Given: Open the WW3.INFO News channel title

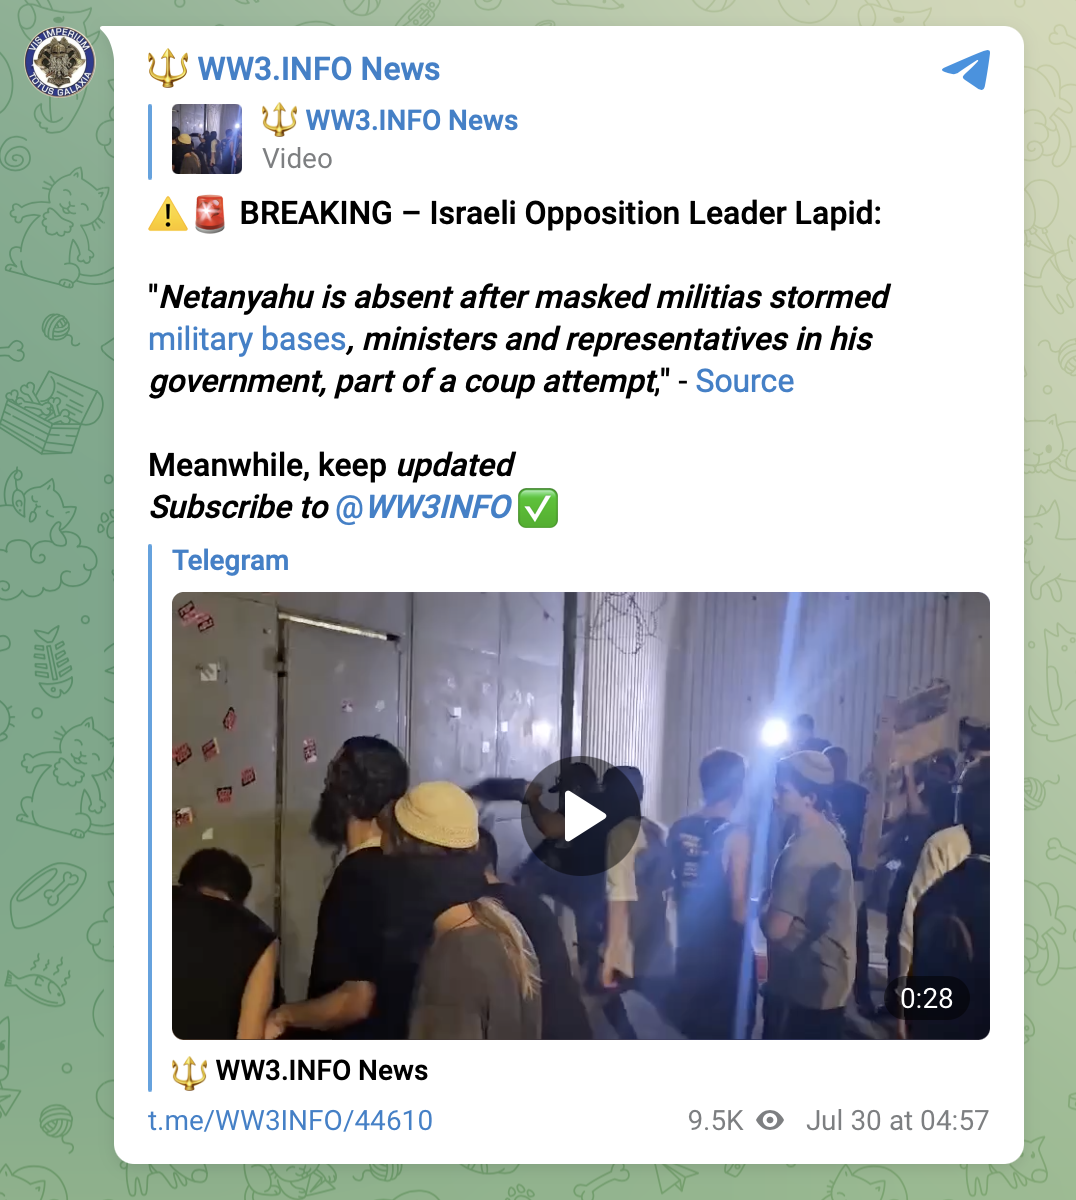Looking at the screenshot, I should click(319, 69).
